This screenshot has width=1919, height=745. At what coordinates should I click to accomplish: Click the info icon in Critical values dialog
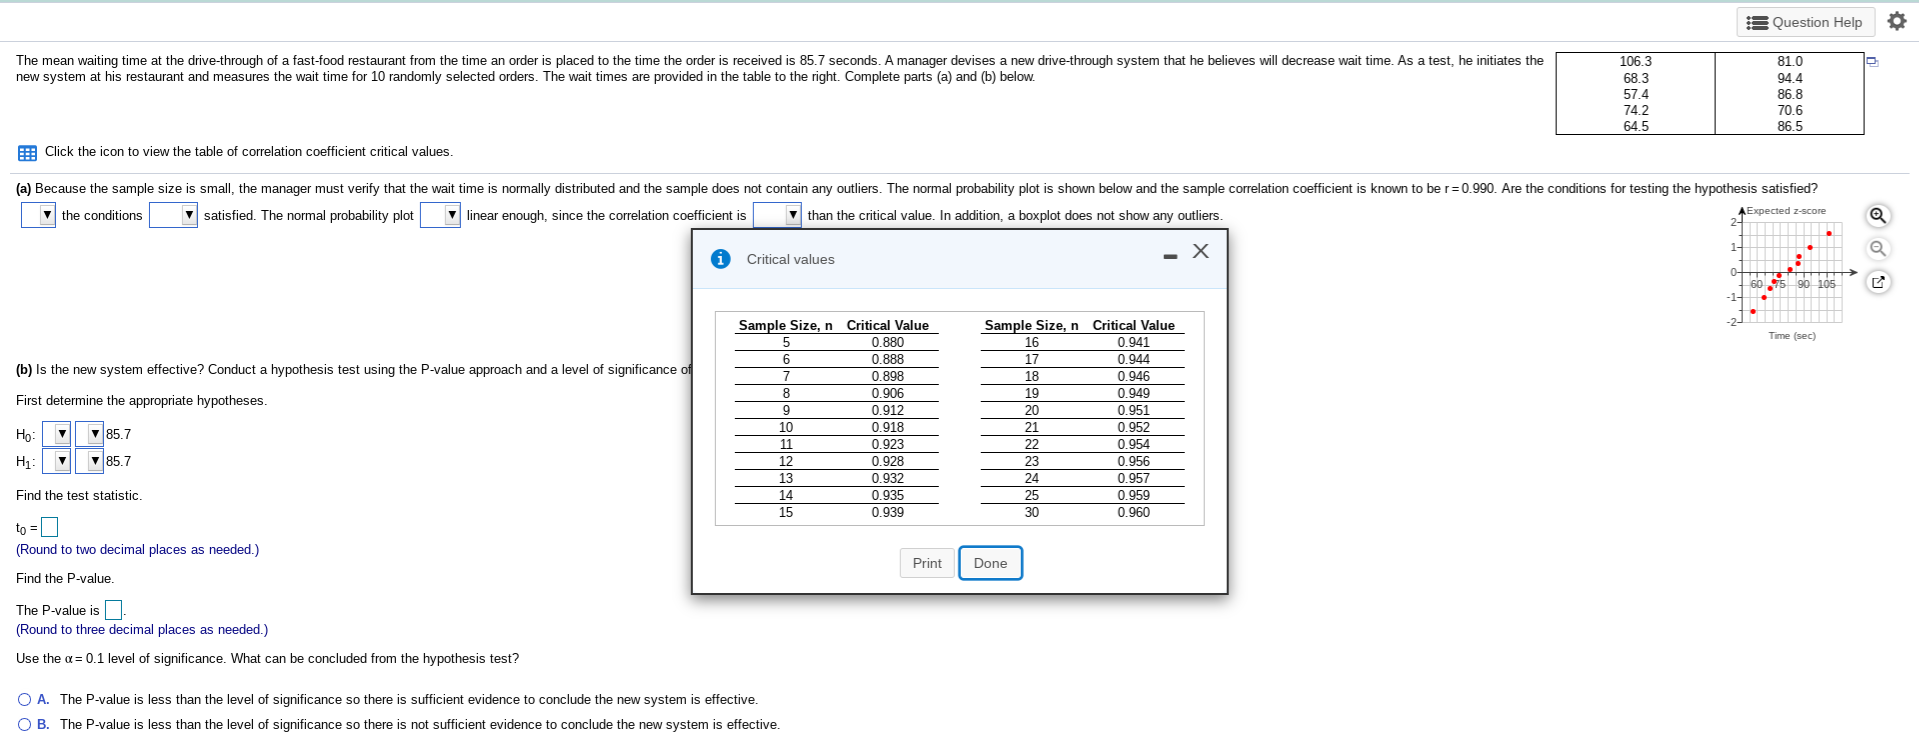point(720,259)
